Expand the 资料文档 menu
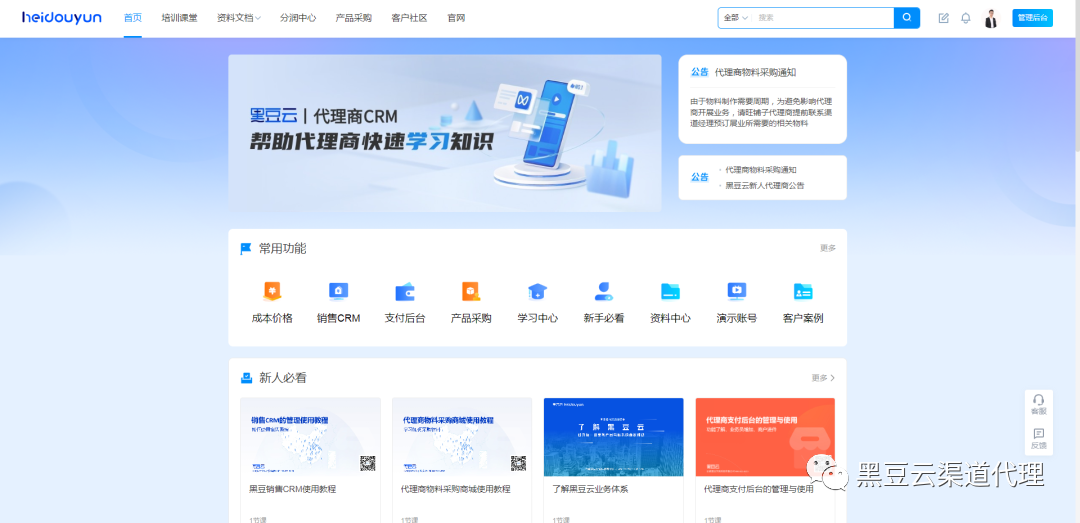The image size is (1080, 523). (238, 18)
